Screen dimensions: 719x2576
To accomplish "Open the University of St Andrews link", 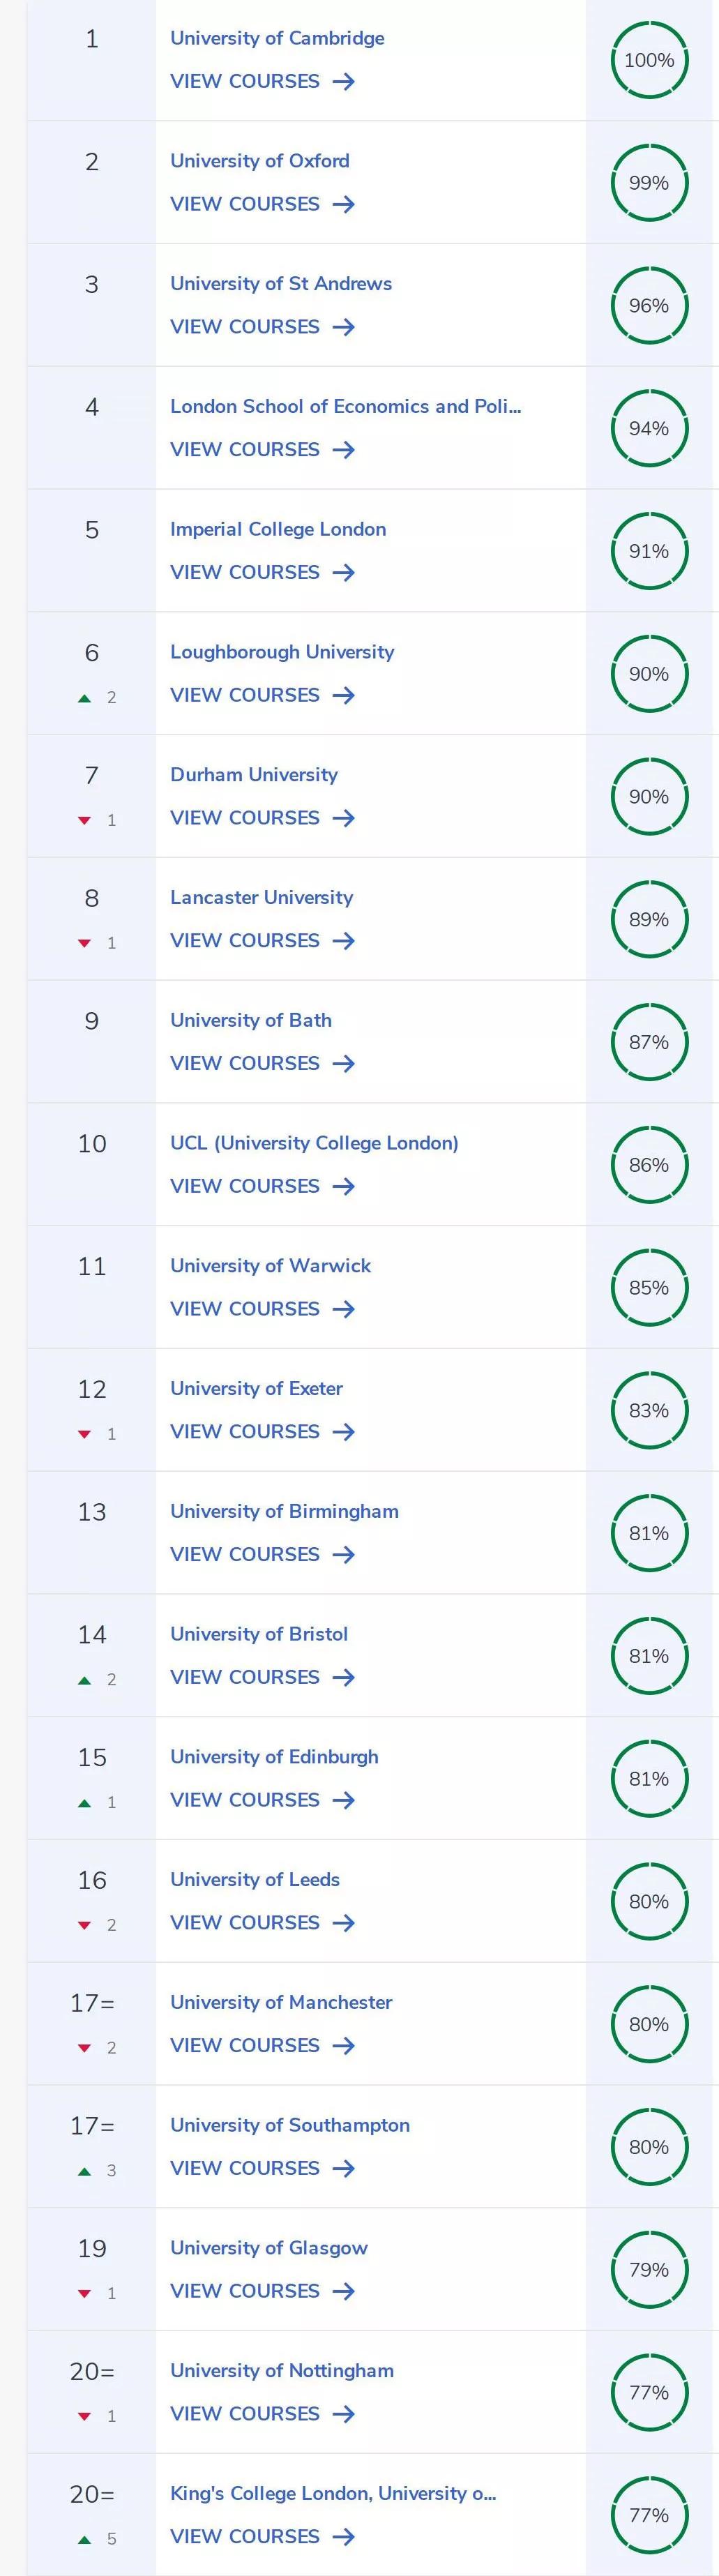I will point(281,283).
